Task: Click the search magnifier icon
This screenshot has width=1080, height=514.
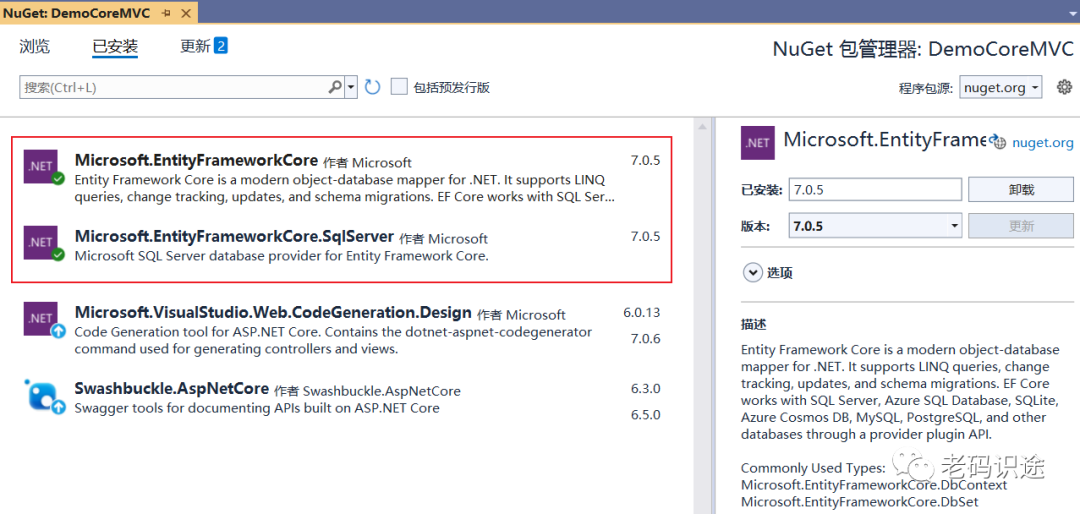Action: [x=335, y=87]
